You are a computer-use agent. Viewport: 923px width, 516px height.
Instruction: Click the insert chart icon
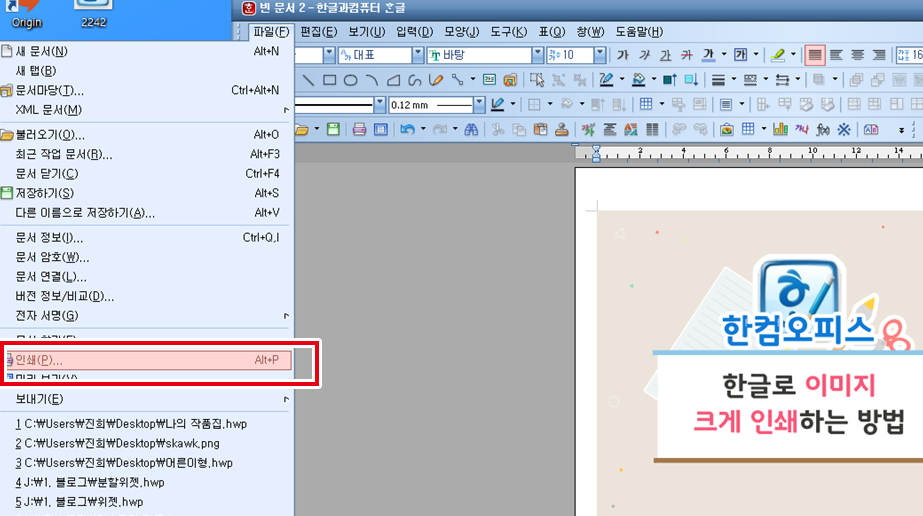[781, 129]
